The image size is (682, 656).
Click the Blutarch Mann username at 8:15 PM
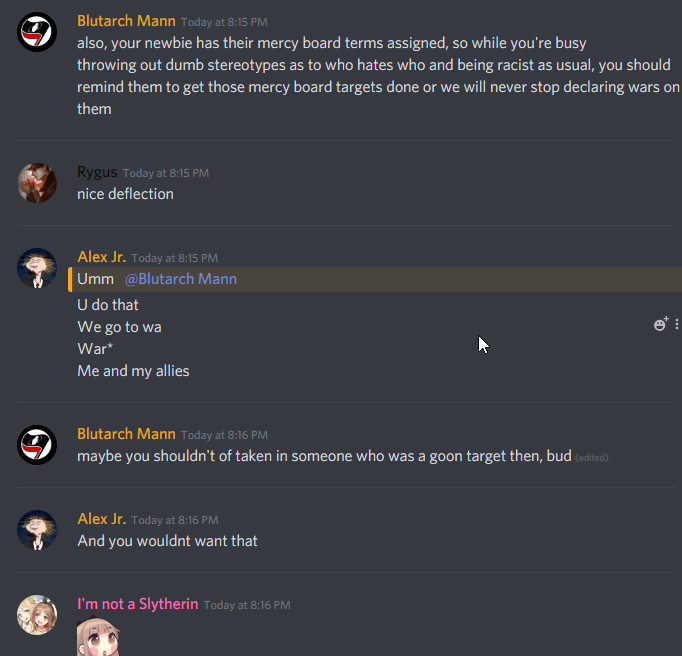(x=126, y=21)
